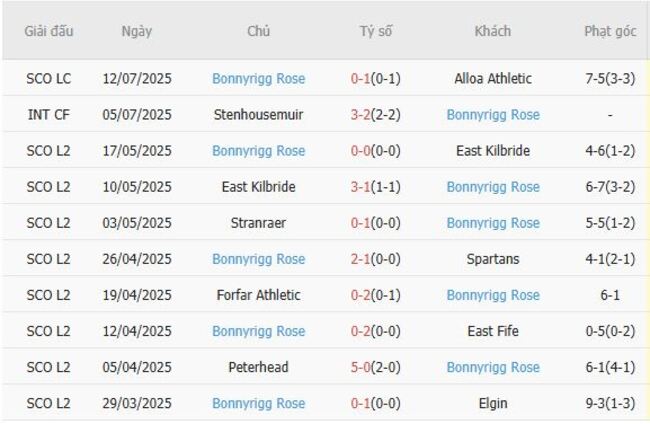The width and height of the screenshot is (650, 424).
Task: Click Bonnyrigg Rose in the 12/07/2025 row
Action: [258, 79]
